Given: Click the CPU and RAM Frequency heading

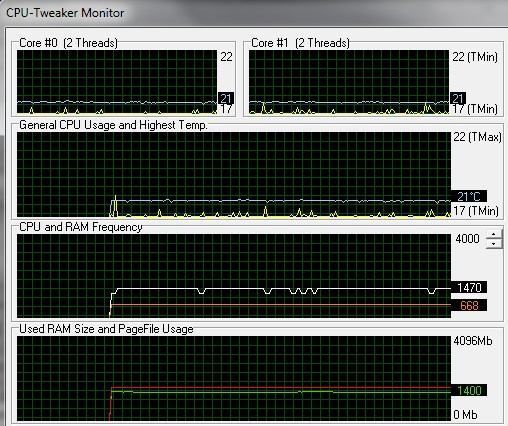Looking at the screenshot, I should 81,227.
